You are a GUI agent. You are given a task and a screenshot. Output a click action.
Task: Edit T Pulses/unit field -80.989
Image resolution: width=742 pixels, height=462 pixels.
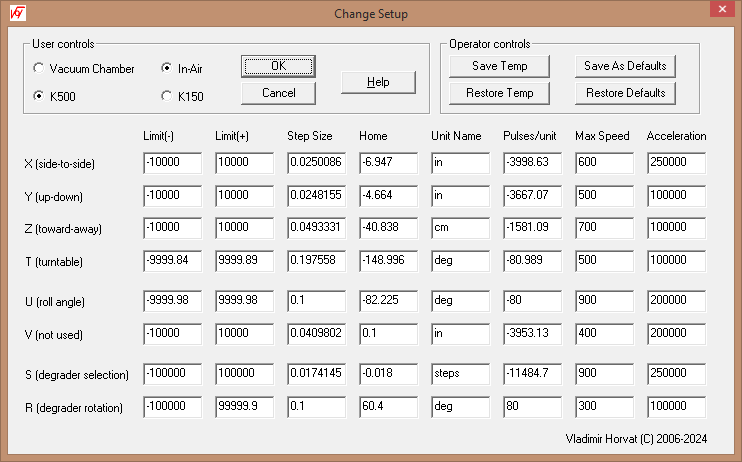532,261
